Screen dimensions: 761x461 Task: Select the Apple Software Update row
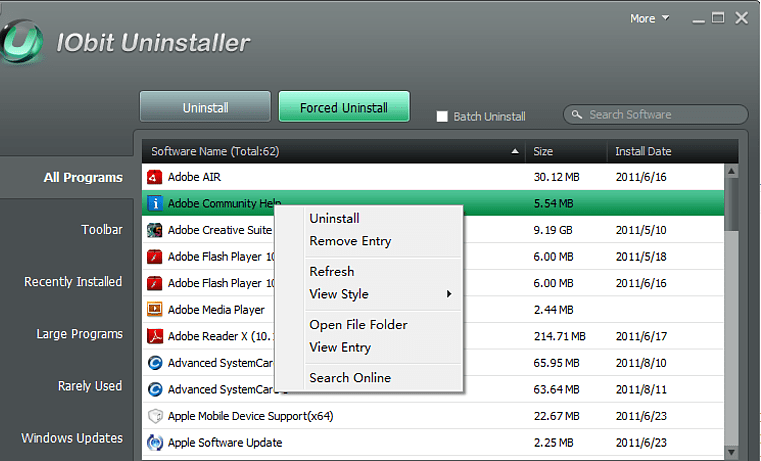(433, 442)
